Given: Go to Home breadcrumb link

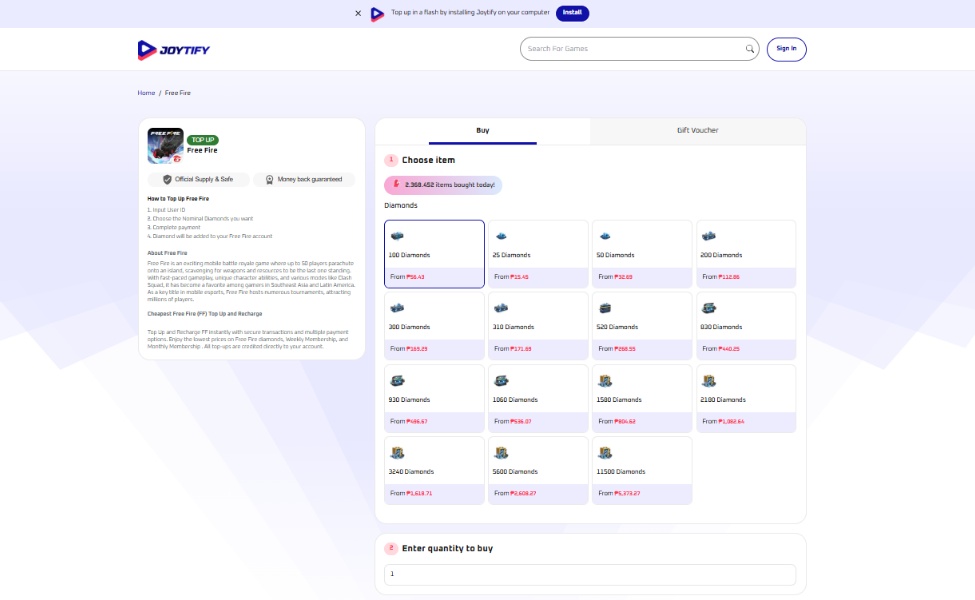Looking at the screenshot, I should tap(146, 93).
